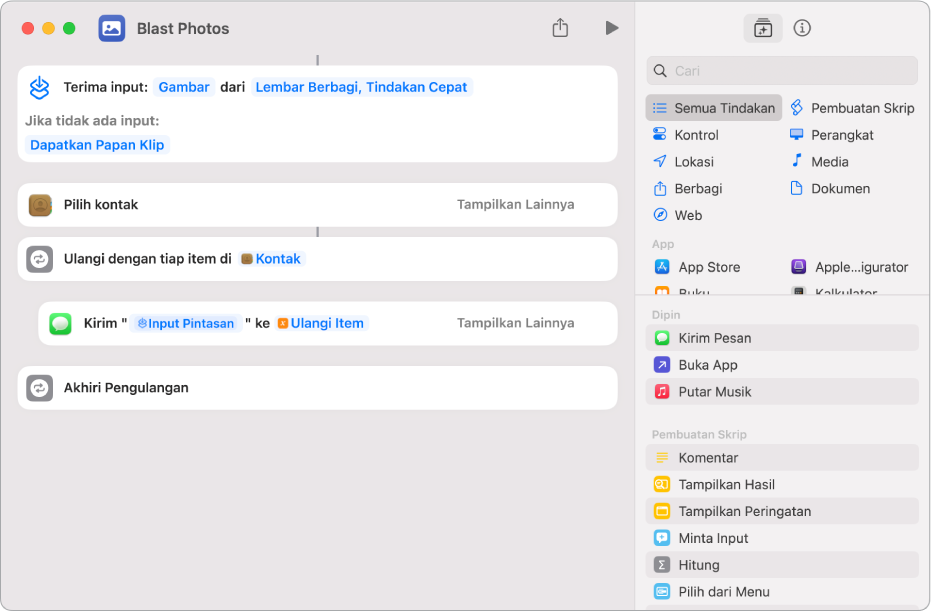Show the action library panel
Image resolution: width=931 pixels, height=612 pixels.
coord(762,28)
